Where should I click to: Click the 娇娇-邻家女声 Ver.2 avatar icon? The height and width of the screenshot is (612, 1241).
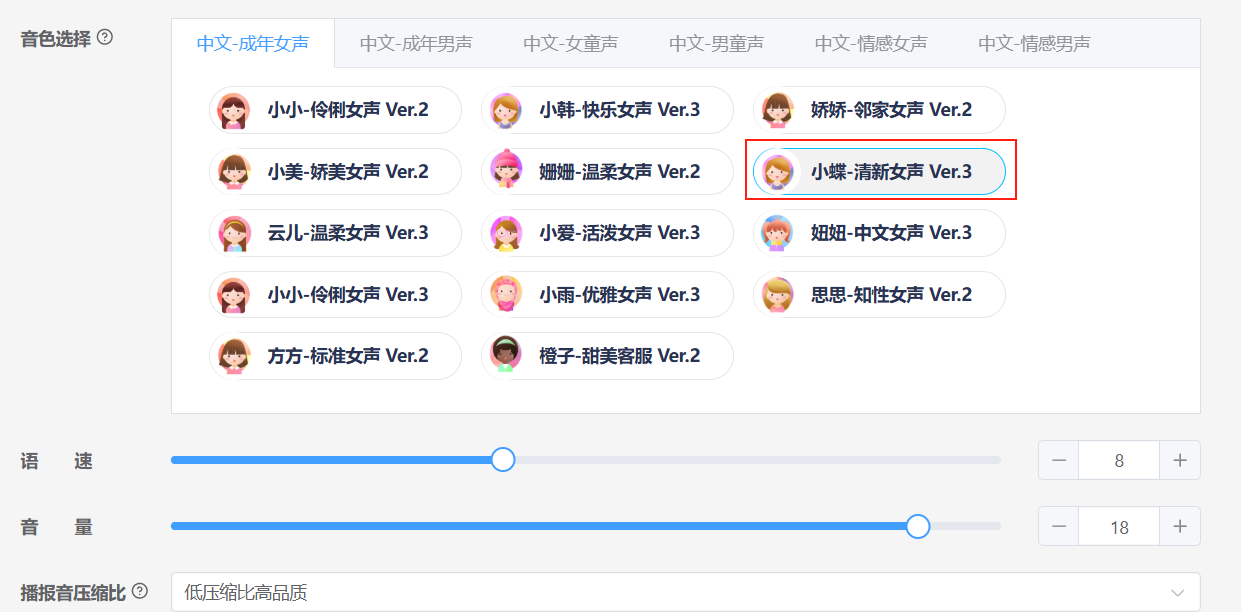(x=777, y=110)
